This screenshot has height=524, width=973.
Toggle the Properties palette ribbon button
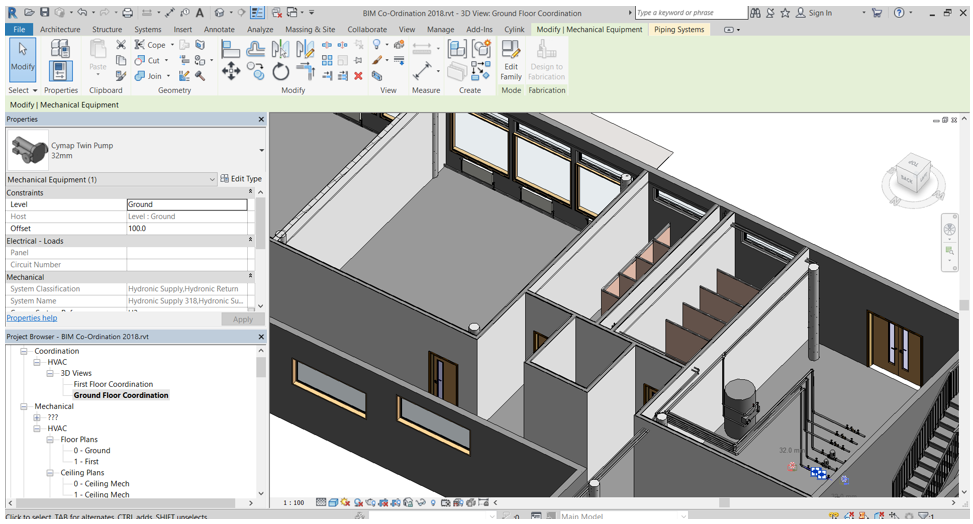(x=60, y=71)
